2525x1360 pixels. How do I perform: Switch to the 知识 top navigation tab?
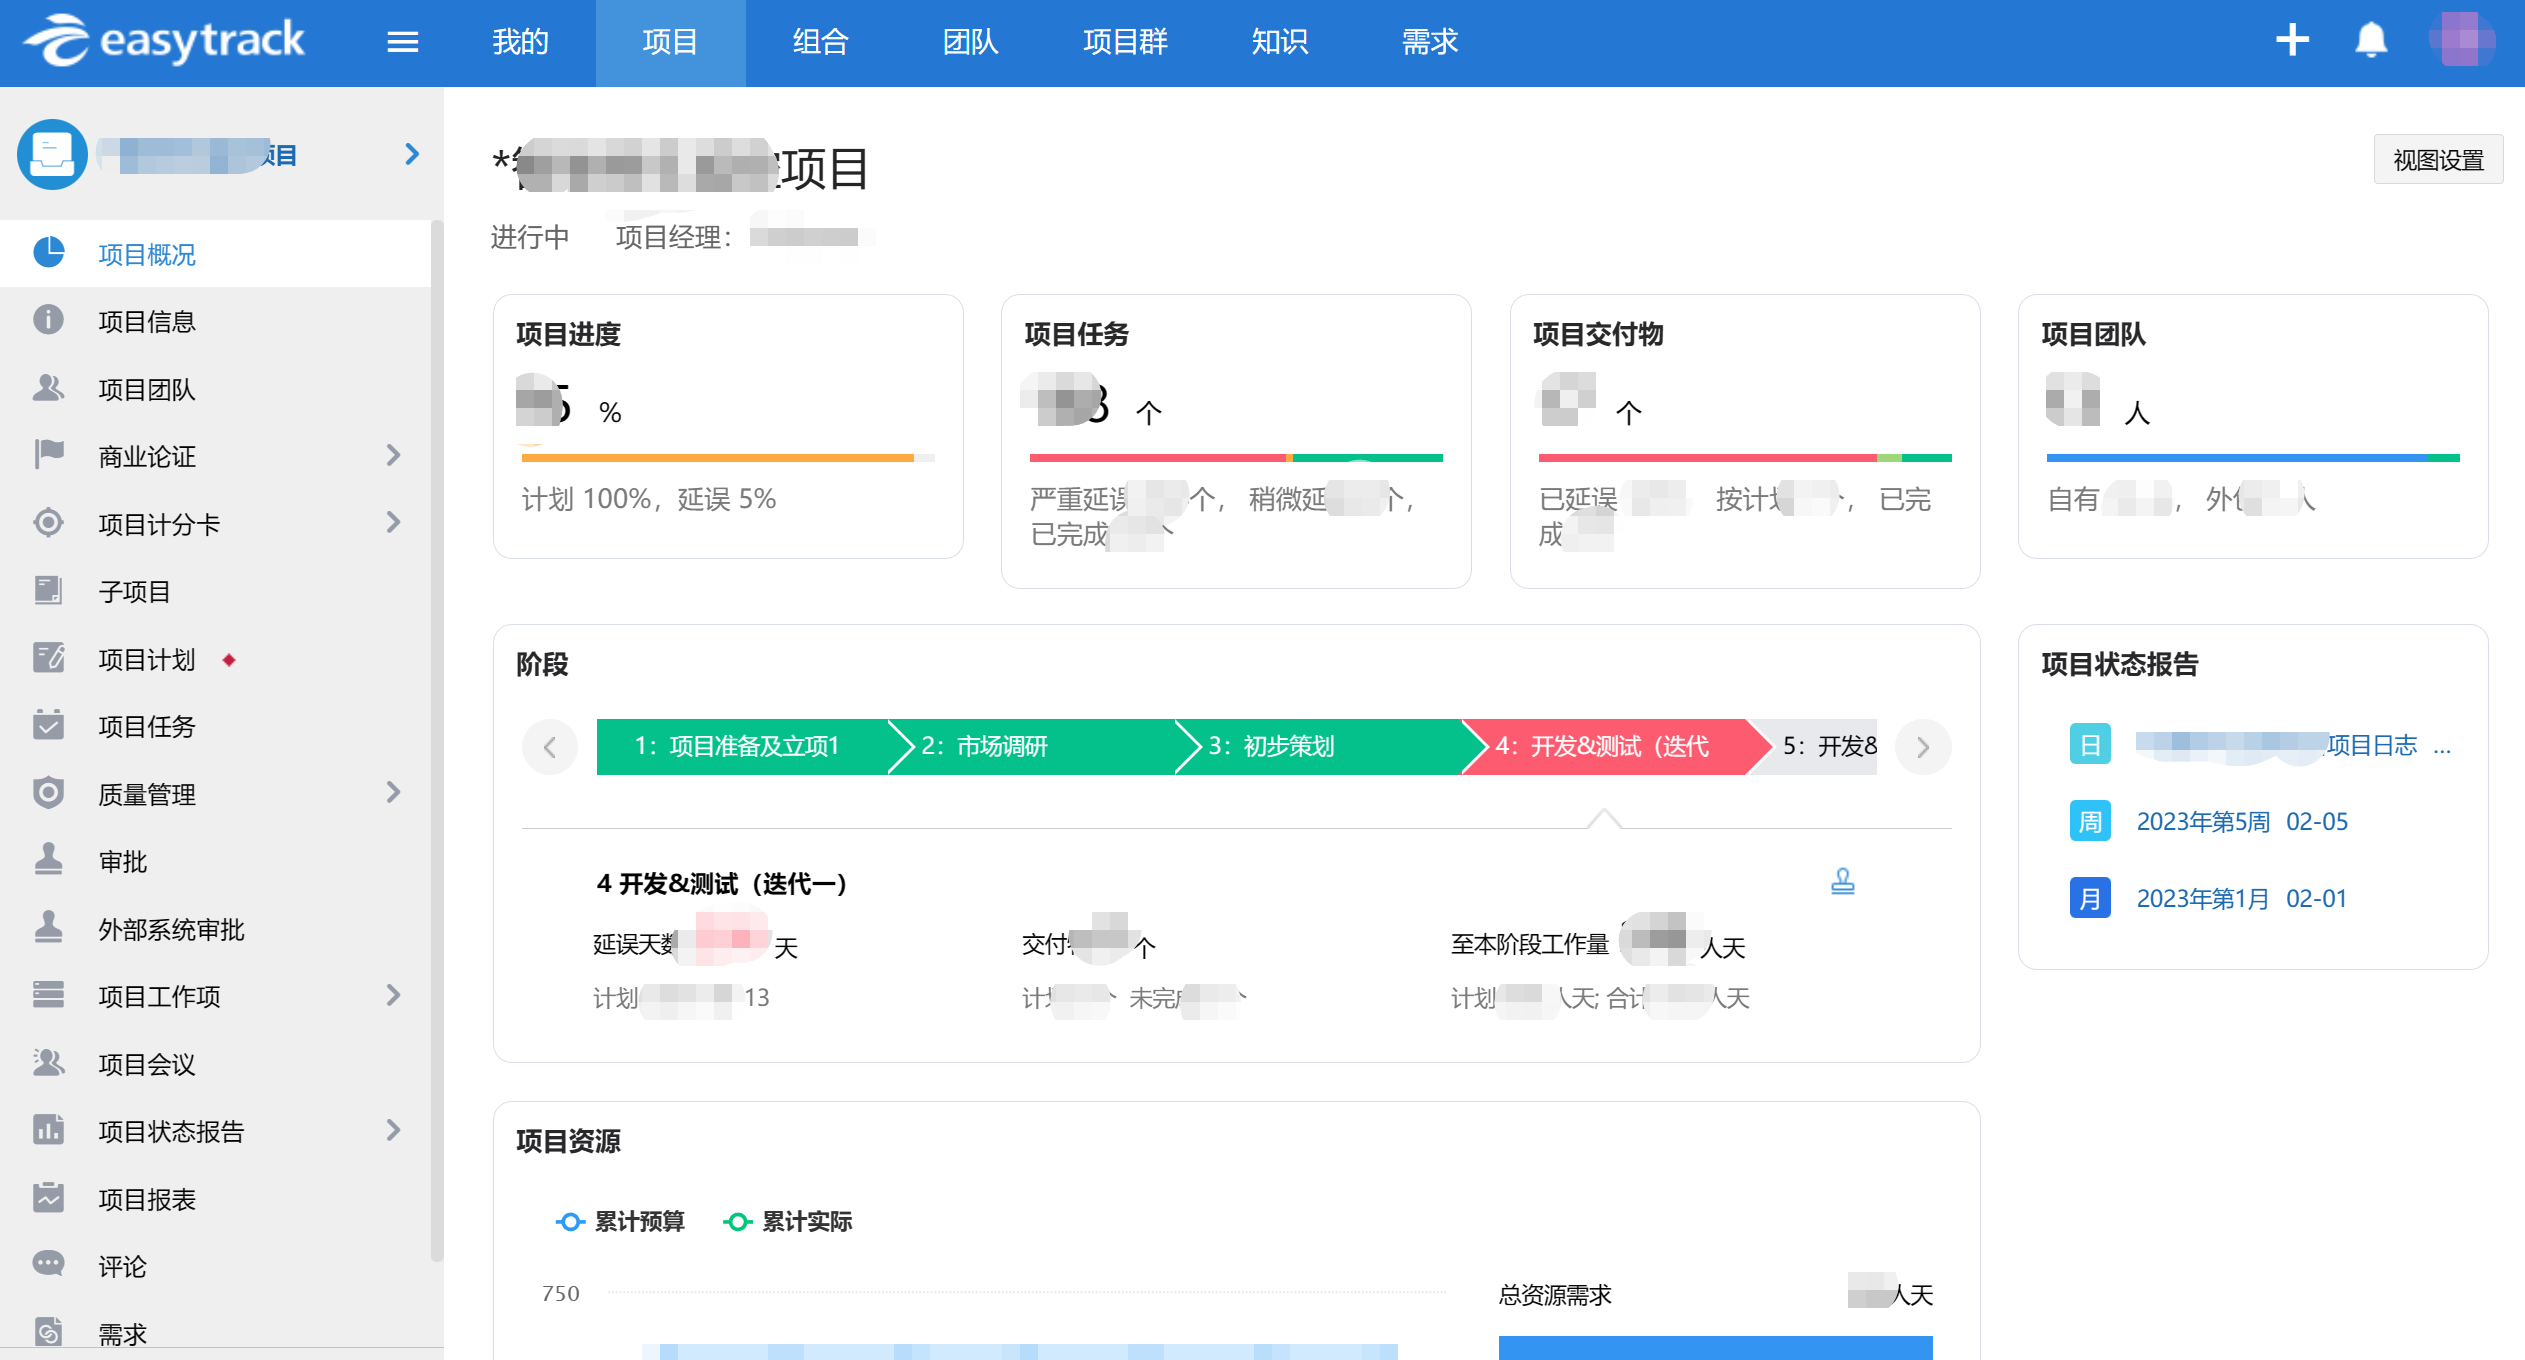click(x=1279, y=42)
